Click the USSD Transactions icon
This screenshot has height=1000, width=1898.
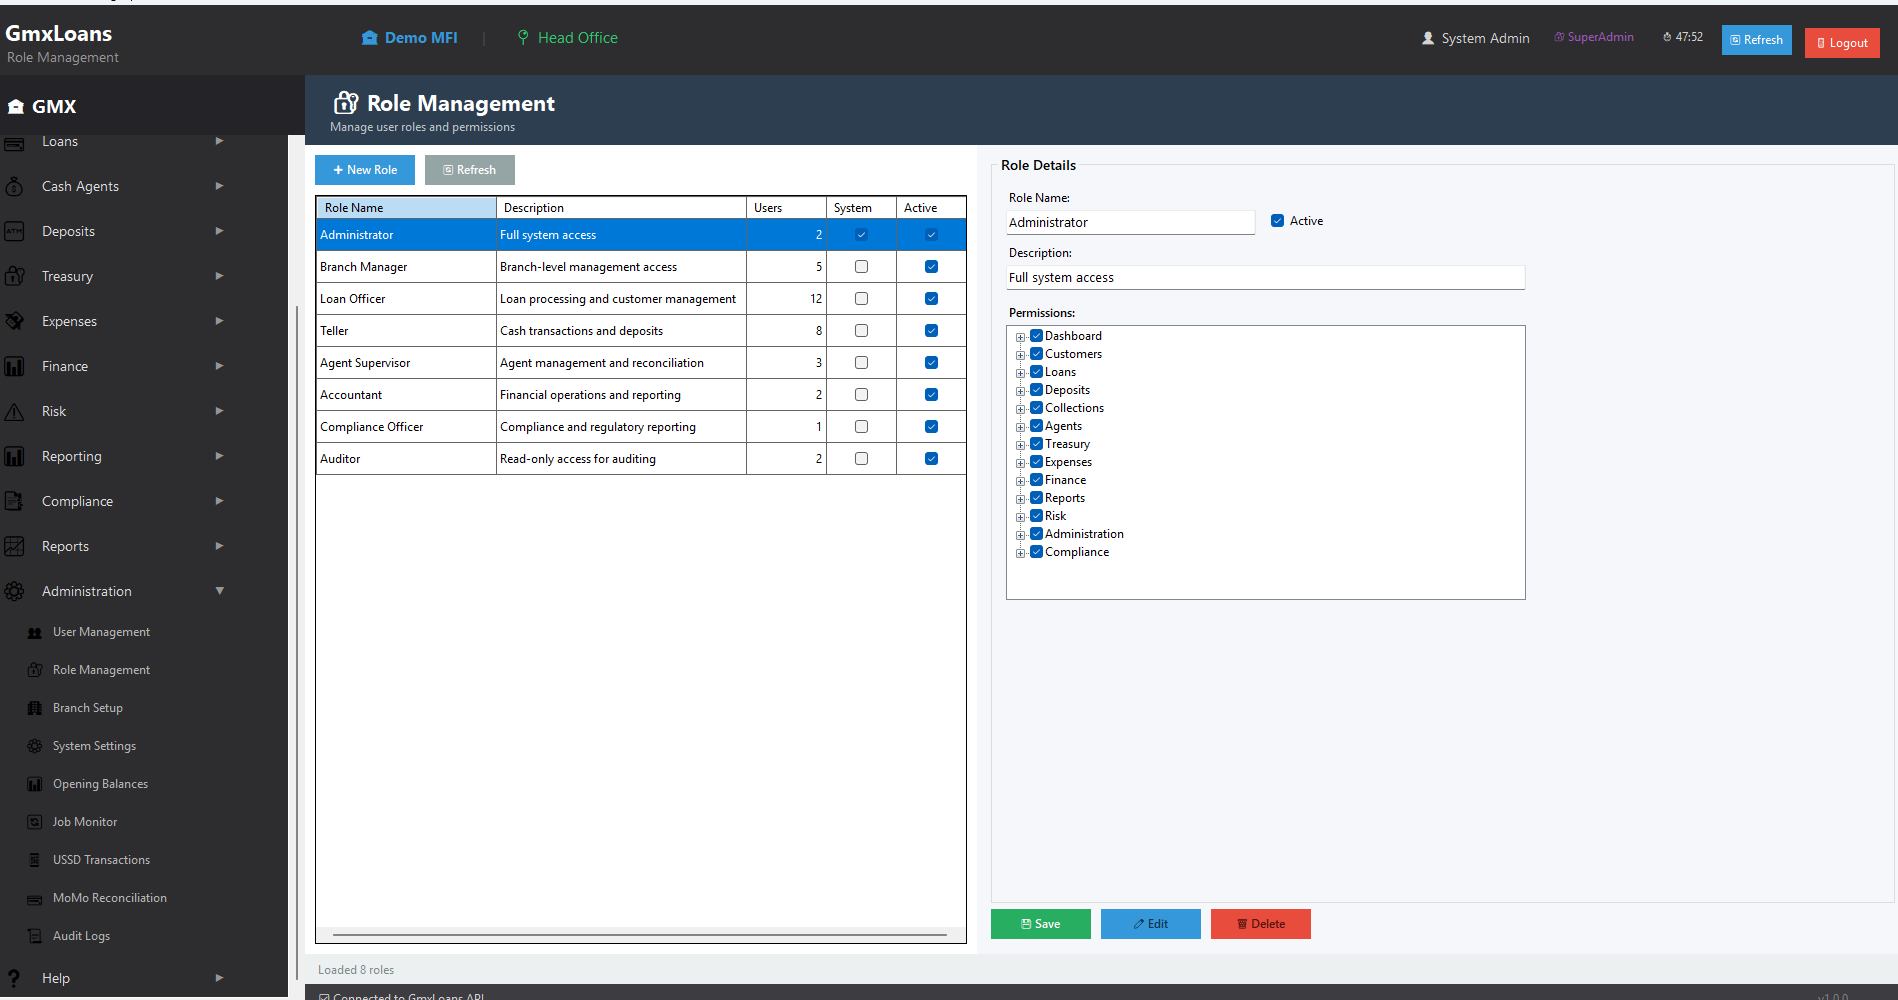point(35,860)
